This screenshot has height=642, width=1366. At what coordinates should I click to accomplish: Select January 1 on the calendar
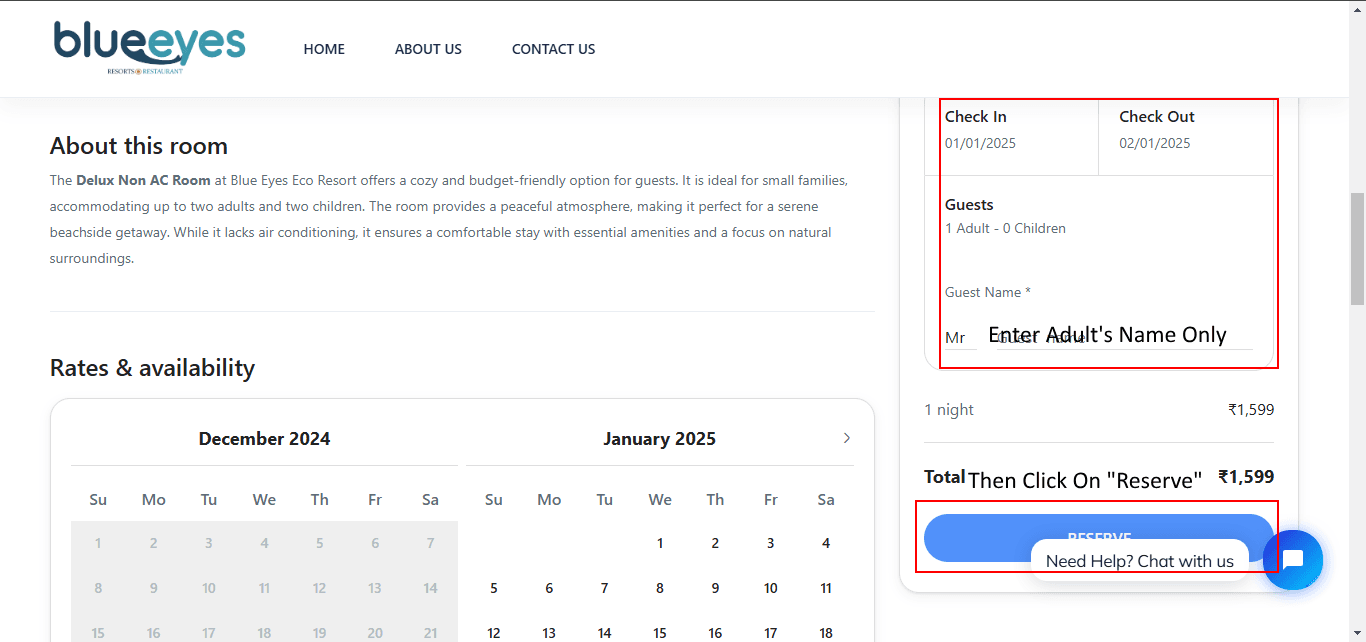pyautogui.click(x=660, y=543)
